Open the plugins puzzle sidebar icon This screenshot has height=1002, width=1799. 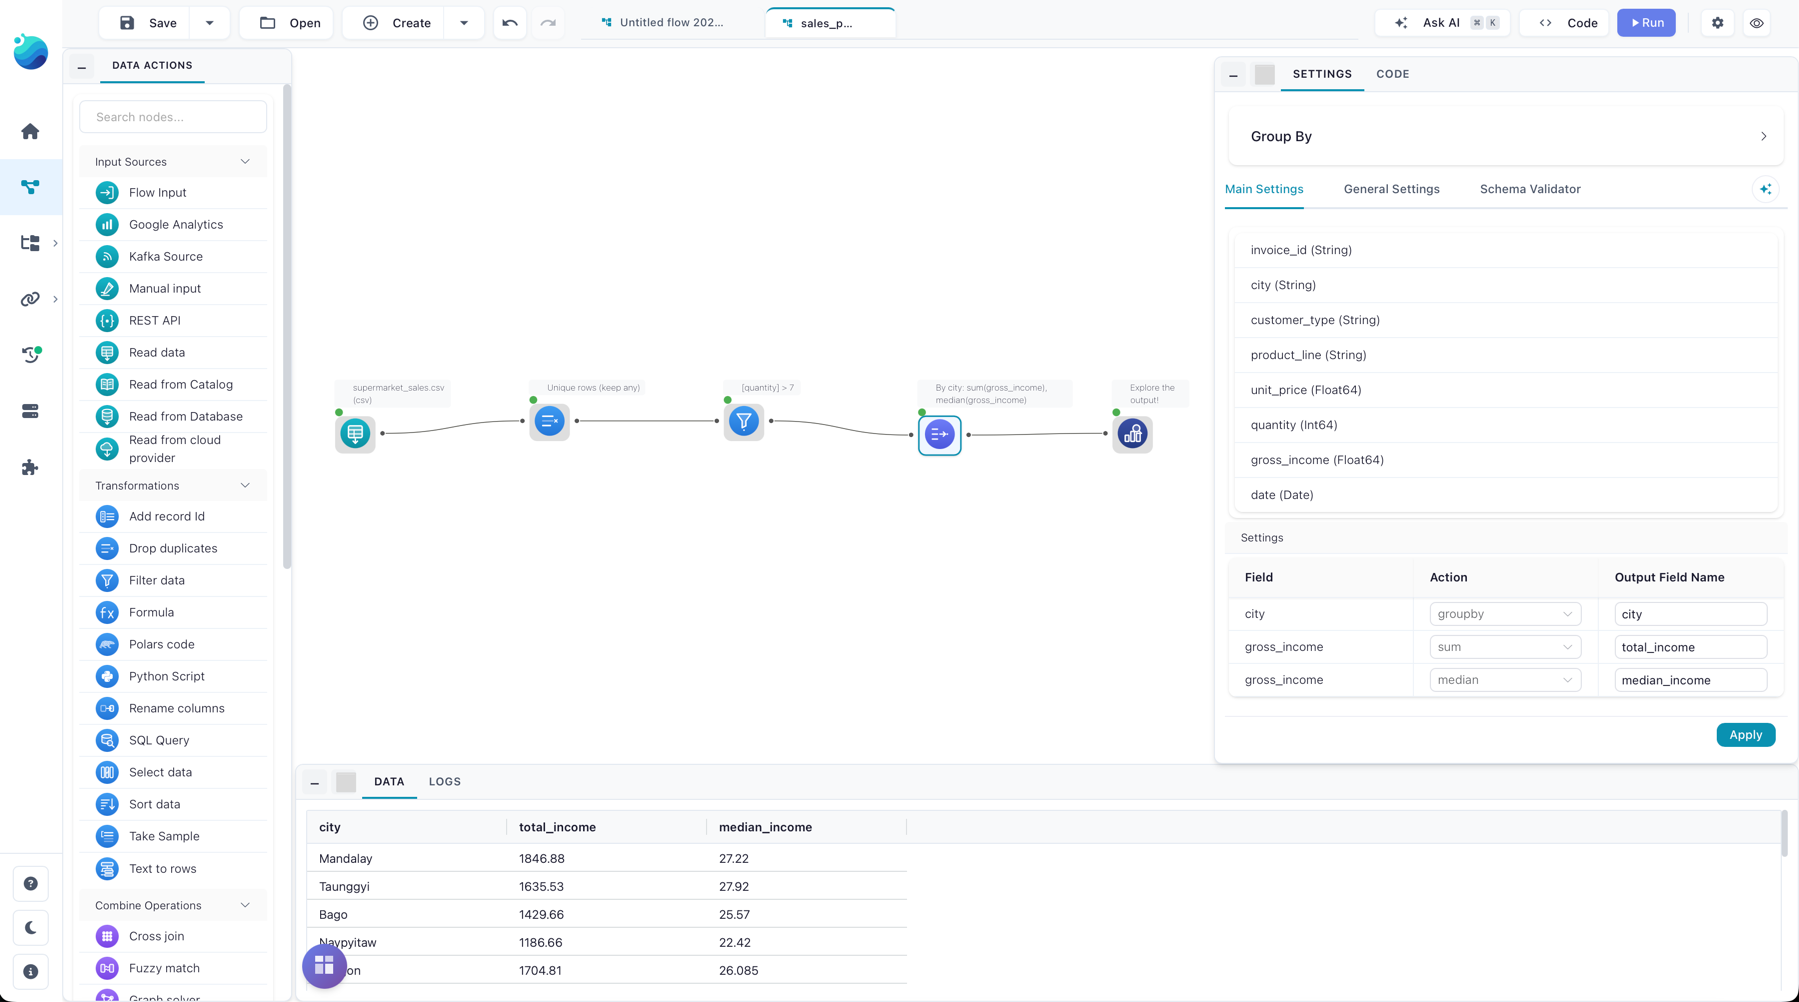[30, 467]
